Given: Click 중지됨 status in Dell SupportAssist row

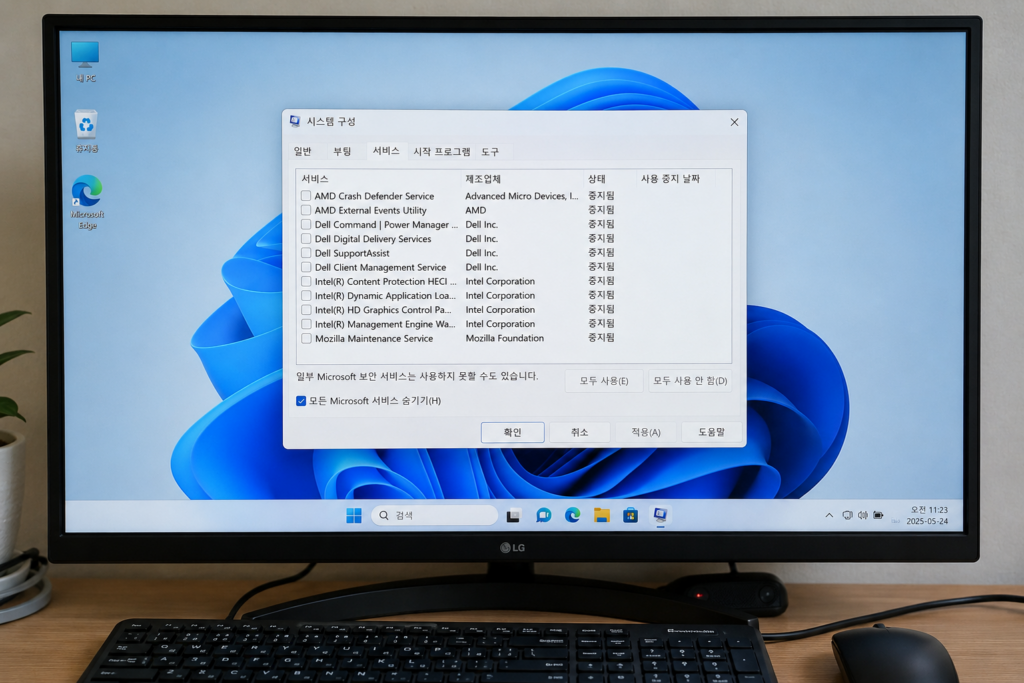Looking at the screenshot, I should pos(601,252).
